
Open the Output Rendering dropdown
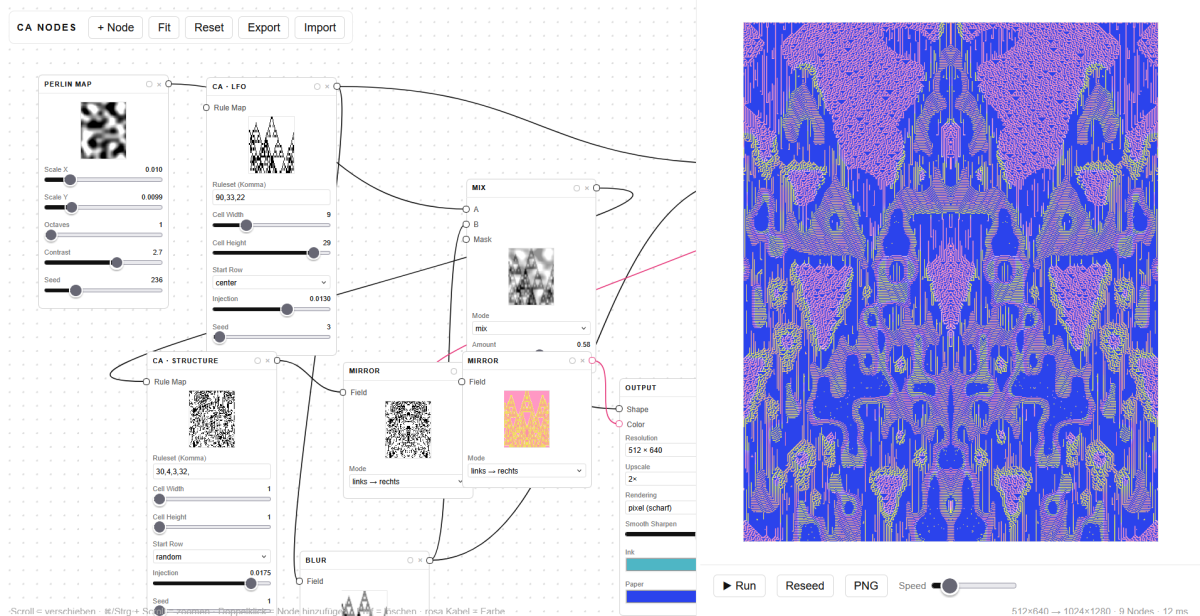[x=660, y=508]
